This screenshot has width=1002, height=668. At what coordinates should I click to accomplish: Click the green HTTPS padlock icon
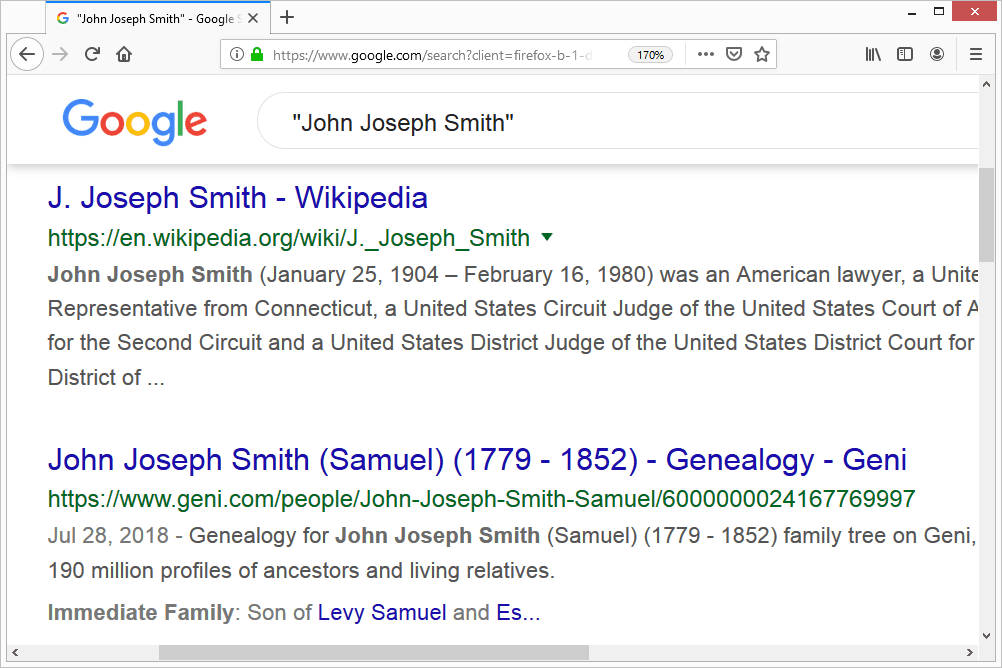256,54
